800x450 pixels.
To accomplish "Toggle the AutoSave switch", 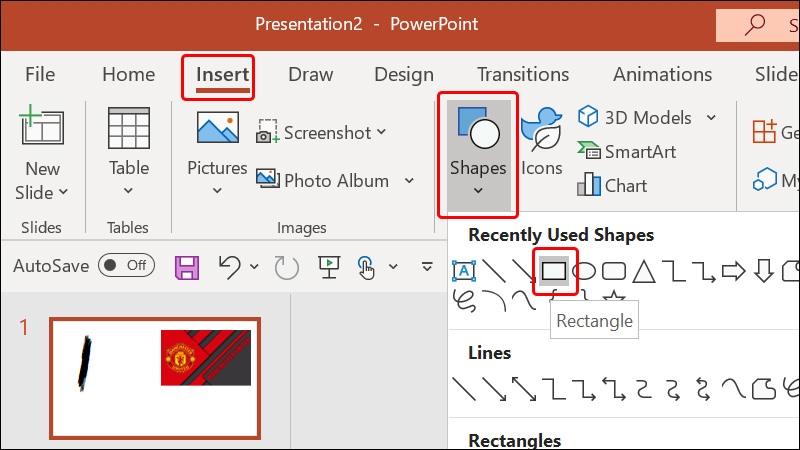I will coord(126,265).
